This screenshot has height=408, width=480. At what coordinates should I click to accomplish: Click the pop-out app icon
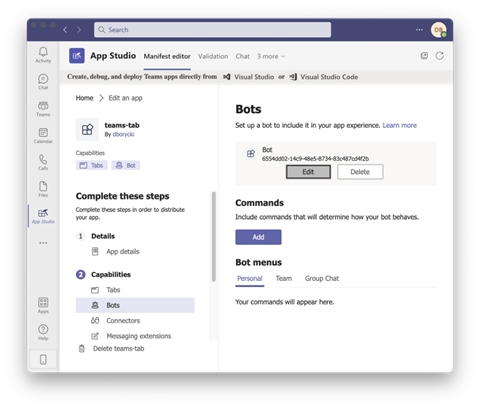pos(424,56)
